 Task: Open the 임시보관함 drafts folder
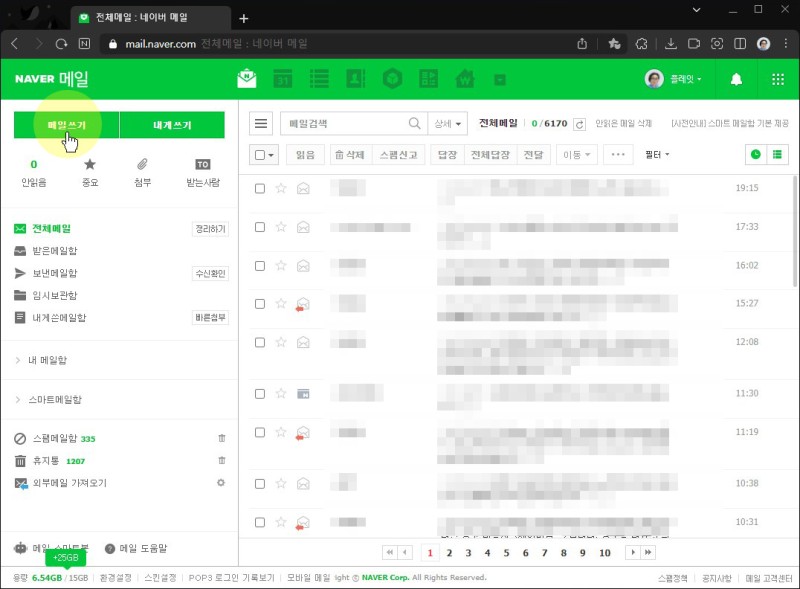pos(55,295)
